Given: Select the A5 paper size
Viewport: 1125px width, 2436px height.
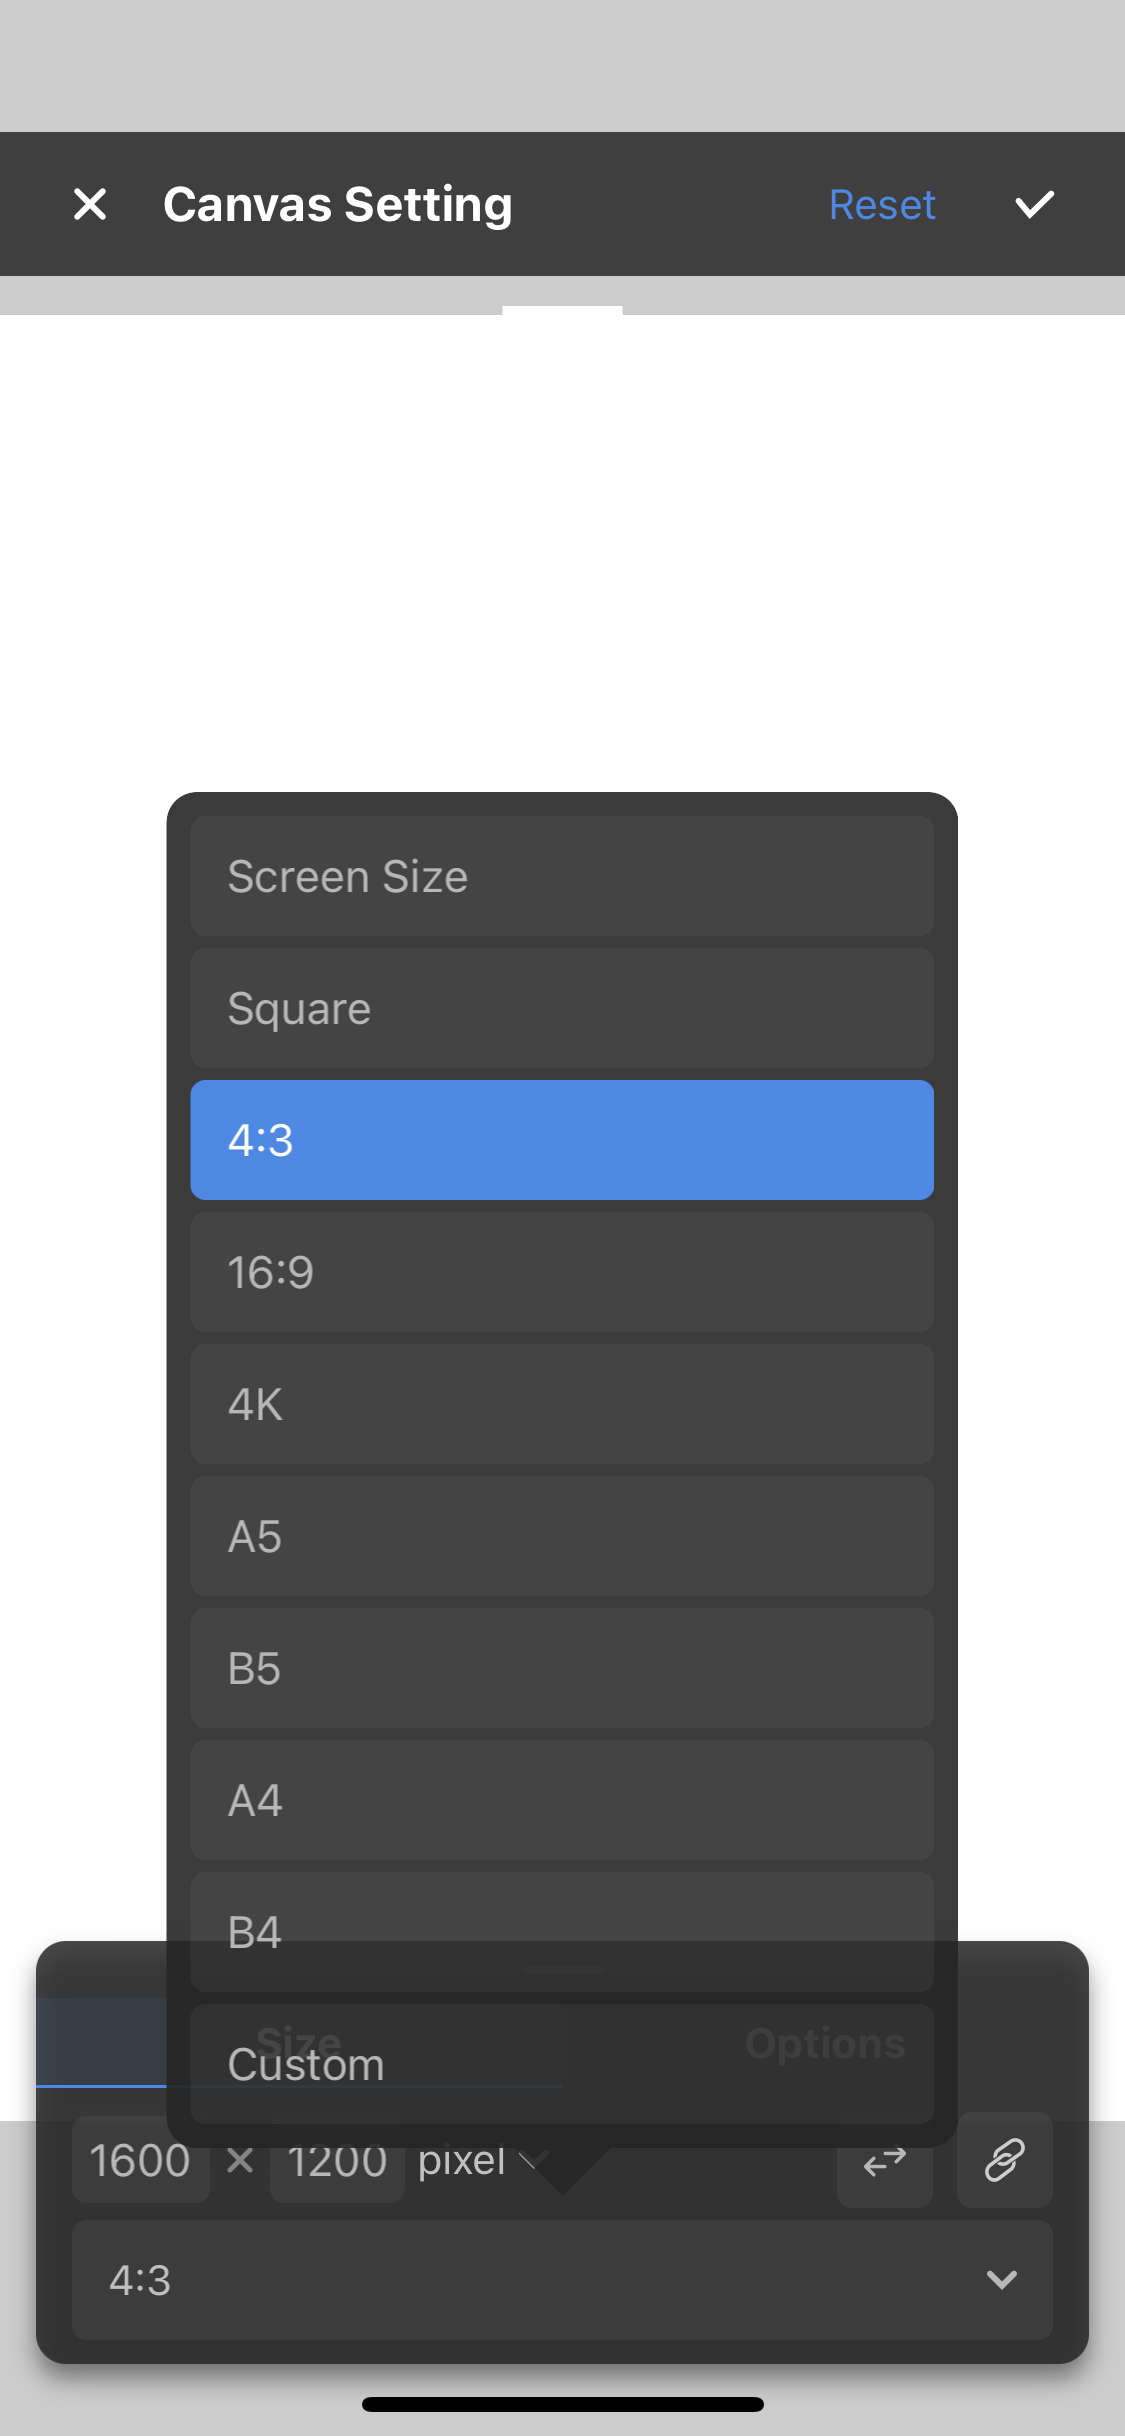Looking at the screenshot, I should 562,1536.
